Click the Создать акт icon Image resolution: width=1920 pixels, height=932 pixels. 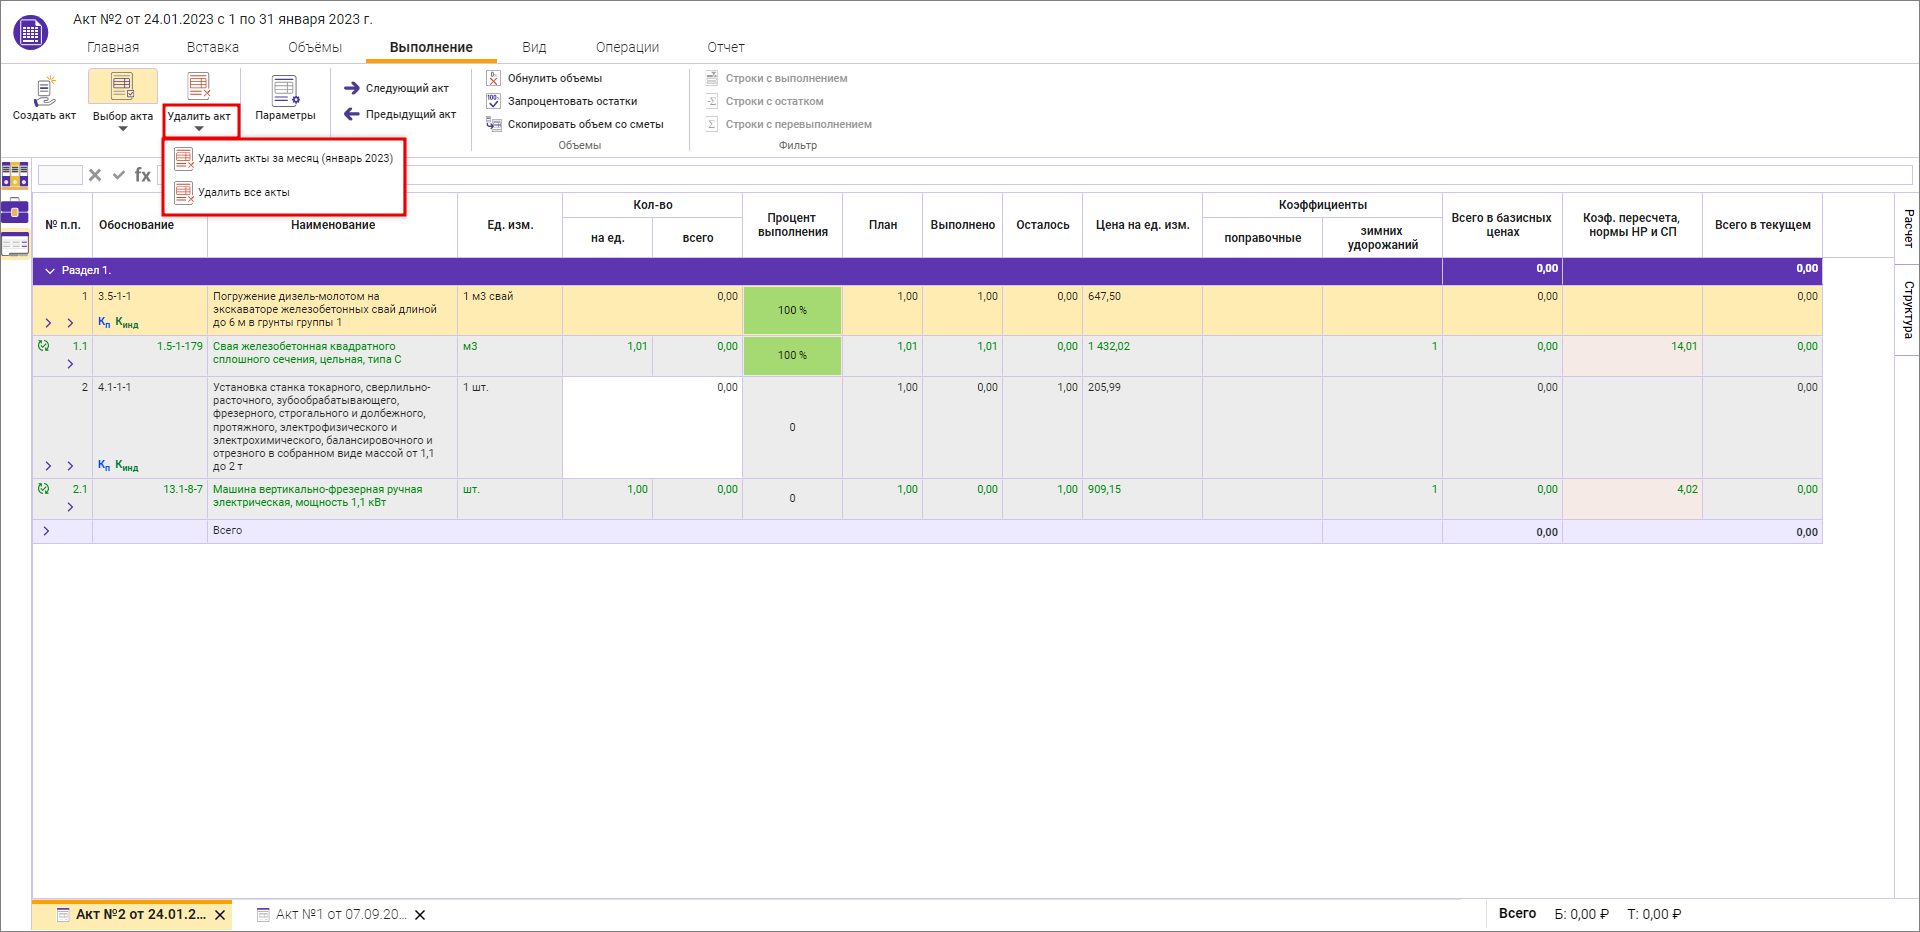[44, 92]
